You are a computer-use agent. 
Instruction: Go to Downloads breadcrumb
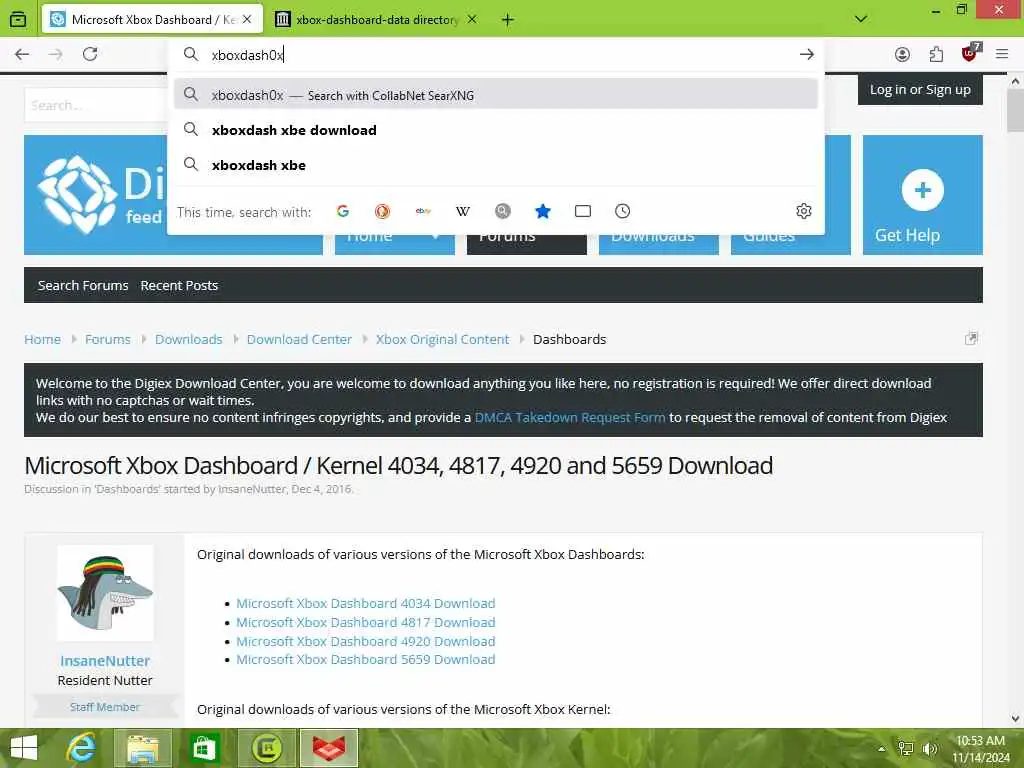189,339
